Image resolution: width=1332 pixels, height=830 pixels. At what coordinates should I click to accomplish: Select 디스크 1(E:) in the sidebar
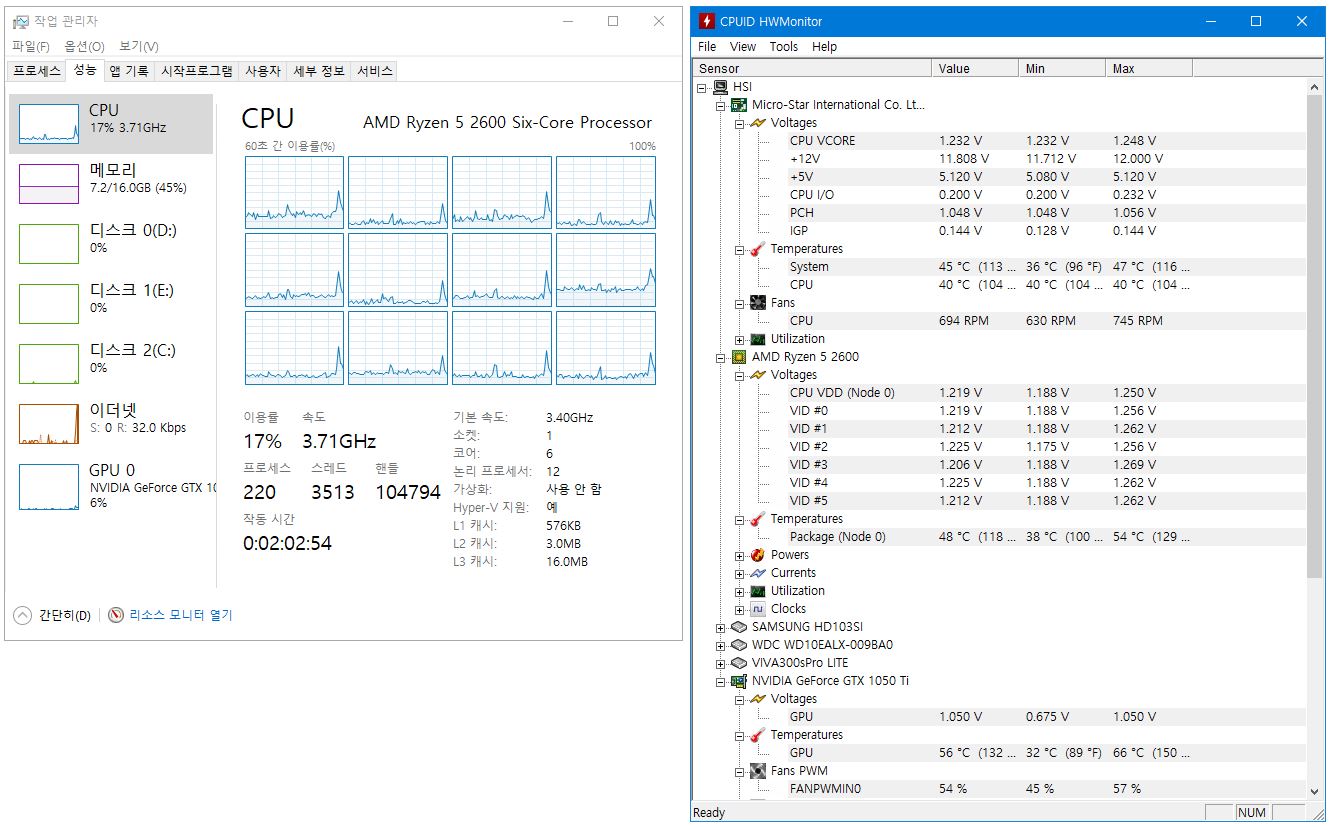(x=112, y=304)
